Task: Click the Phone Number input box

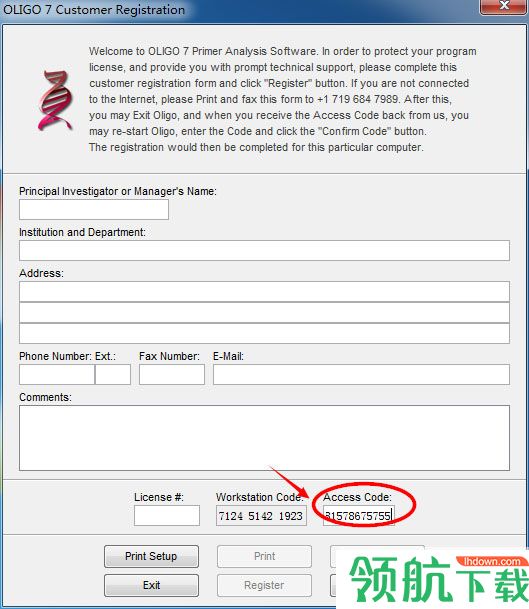Action: point(57,374)
